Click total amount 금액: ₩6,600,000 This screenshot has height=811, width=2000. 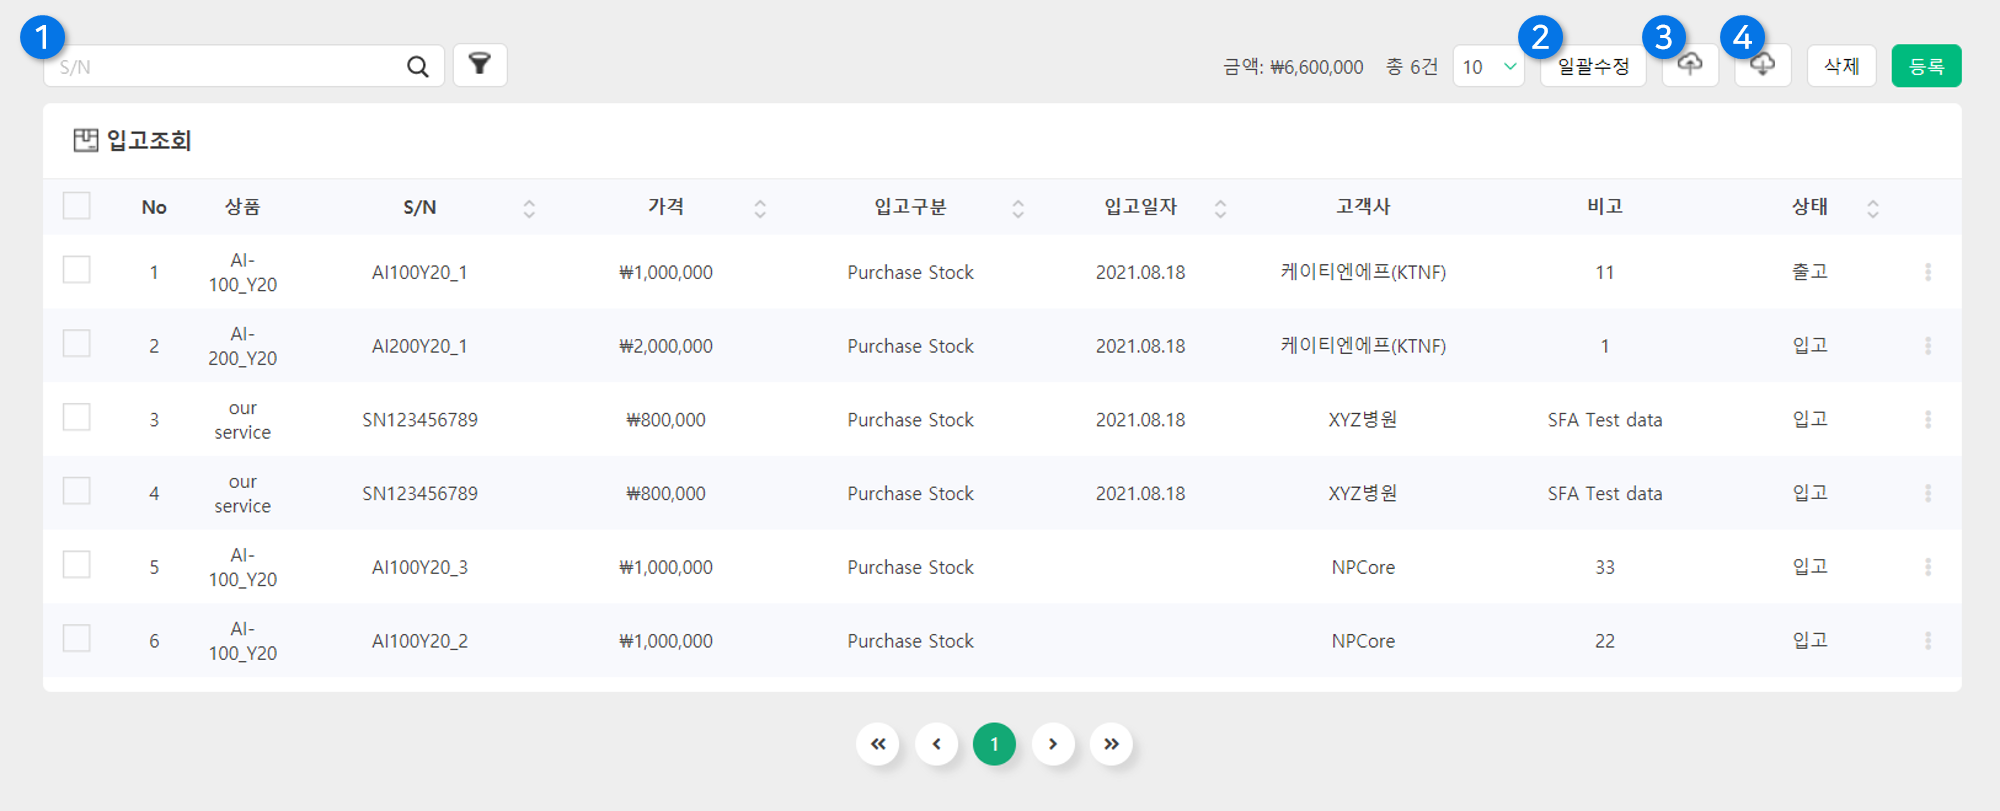point(1293,67)
